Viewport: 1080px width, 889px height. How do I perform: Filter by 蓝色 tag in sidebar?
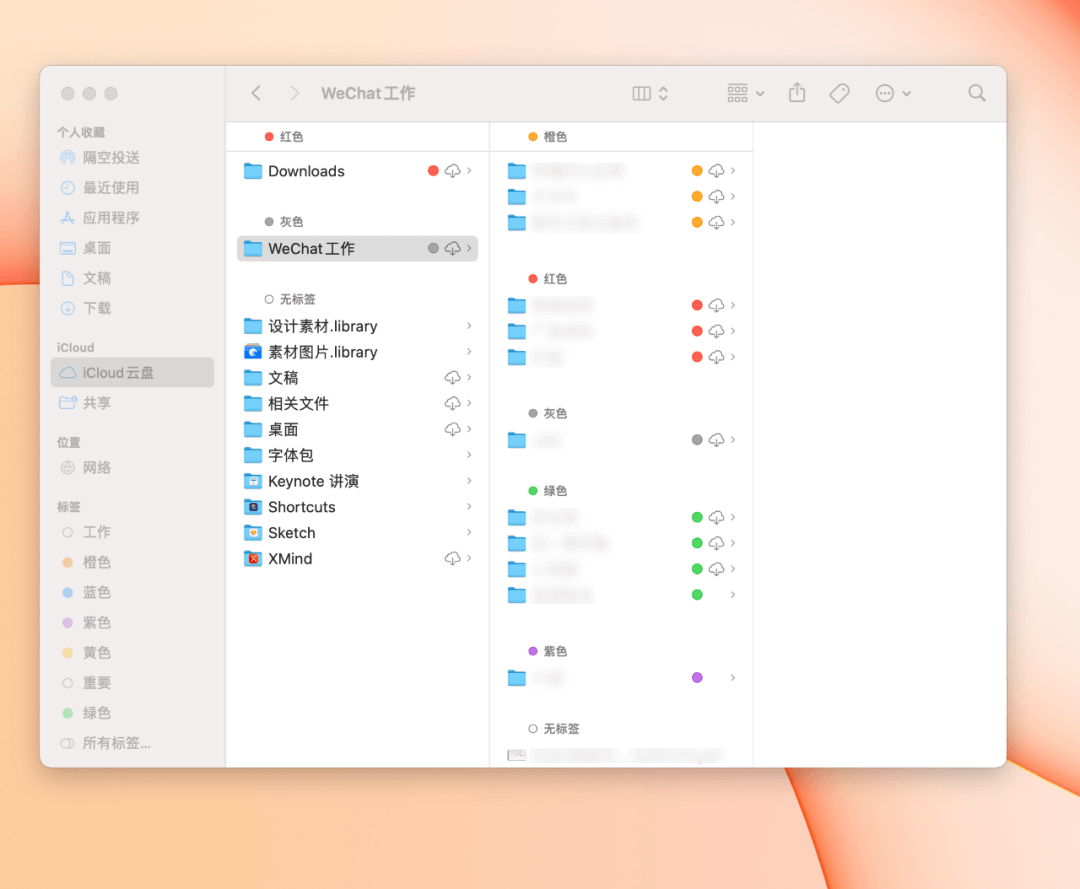click(132, 592)
